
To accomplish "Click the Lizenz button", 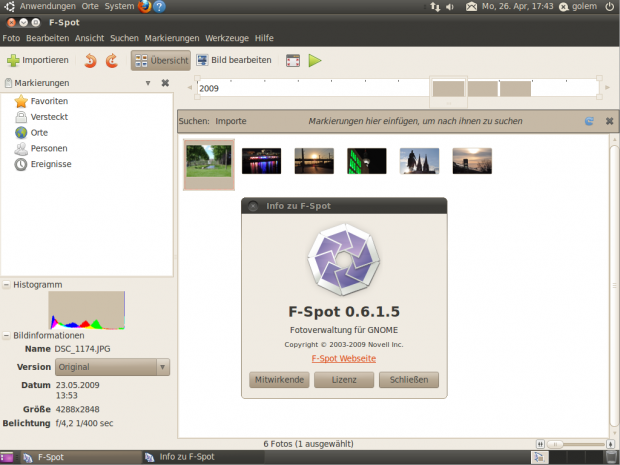I will (x=343, y=380).
